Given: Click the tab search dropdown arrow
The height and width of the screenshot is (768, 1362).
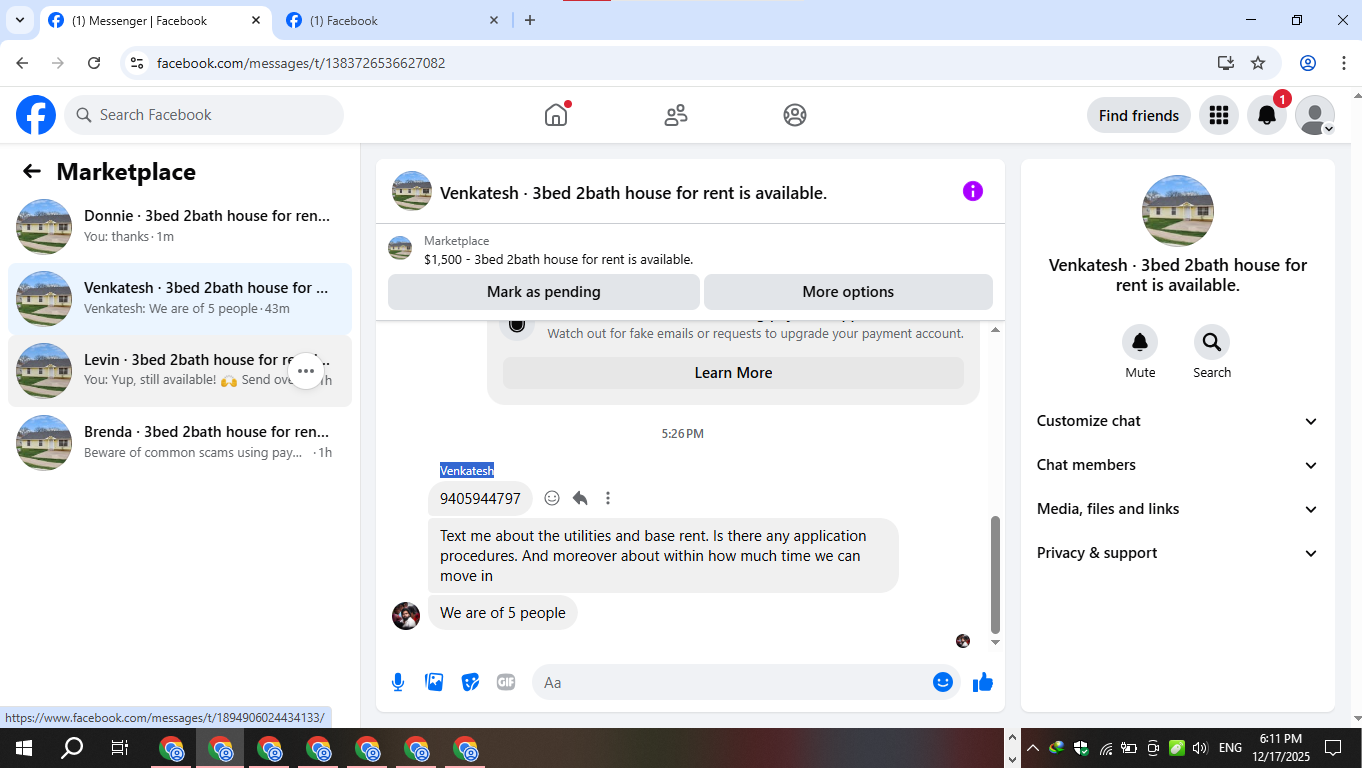Looking at the screenshot, I should click(x=19, y=20).
